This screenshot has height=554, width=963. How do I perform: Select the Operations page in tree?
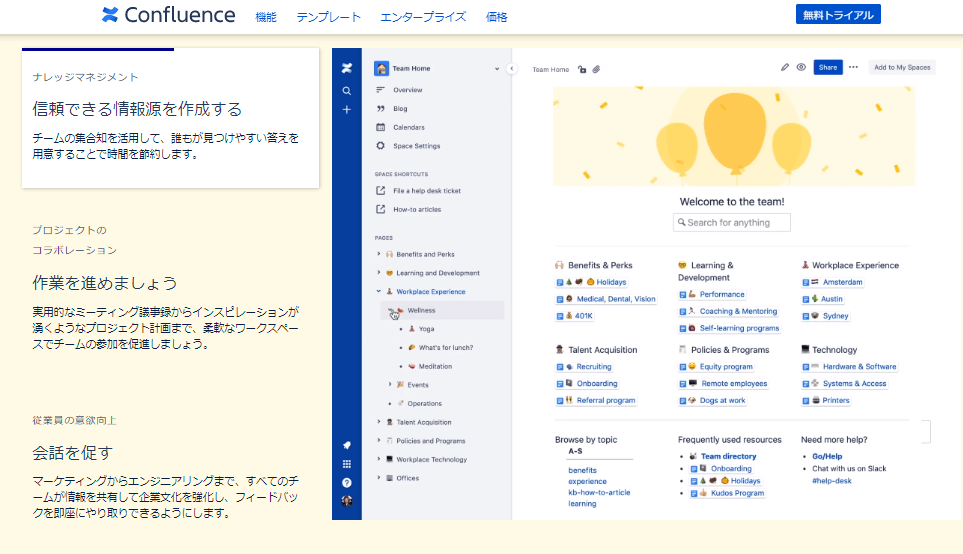coord(424,404)
